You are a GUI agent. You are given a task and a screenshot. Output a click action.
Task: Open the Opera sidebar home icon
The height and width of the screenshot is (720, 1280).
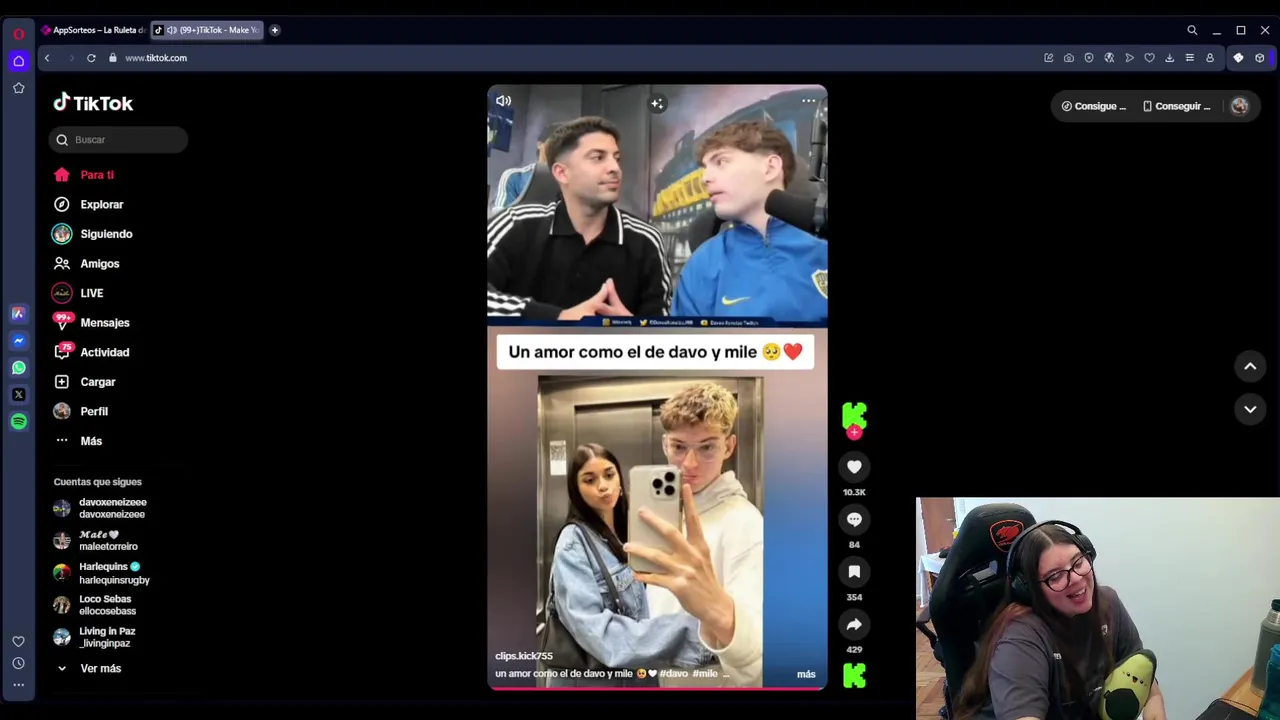coord(18,61)
